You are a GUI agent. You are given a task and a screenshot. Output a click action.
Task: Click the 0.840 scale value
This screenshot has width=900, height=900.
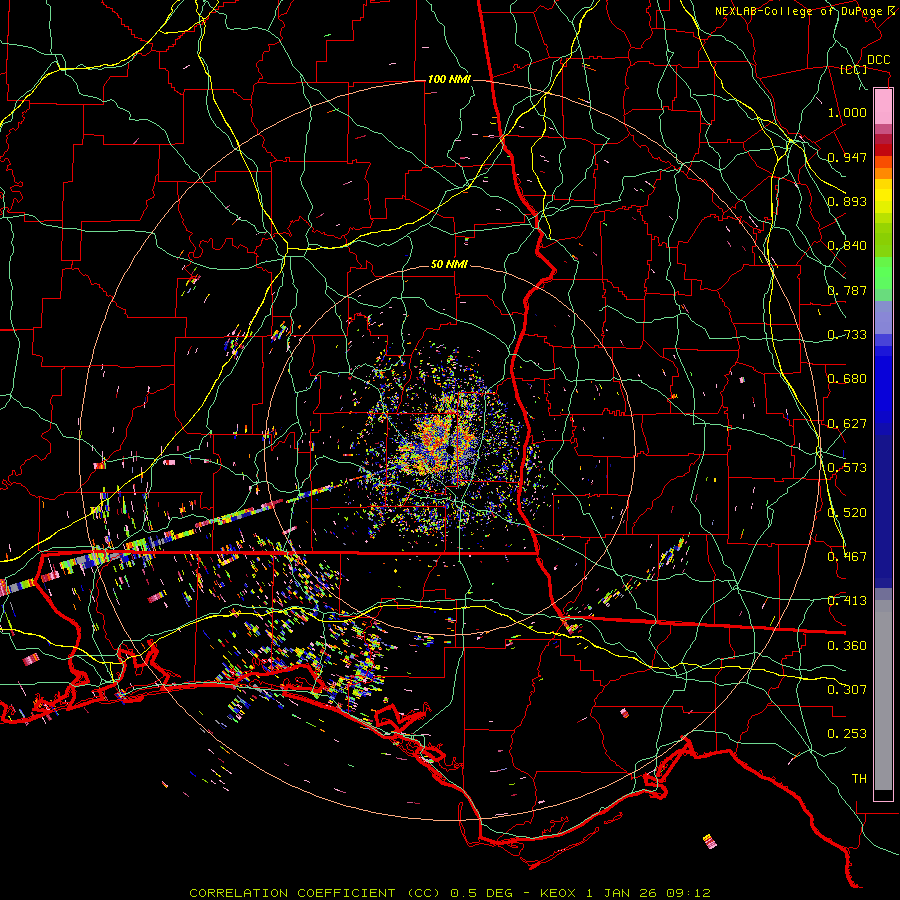click(x=847, y=246)
